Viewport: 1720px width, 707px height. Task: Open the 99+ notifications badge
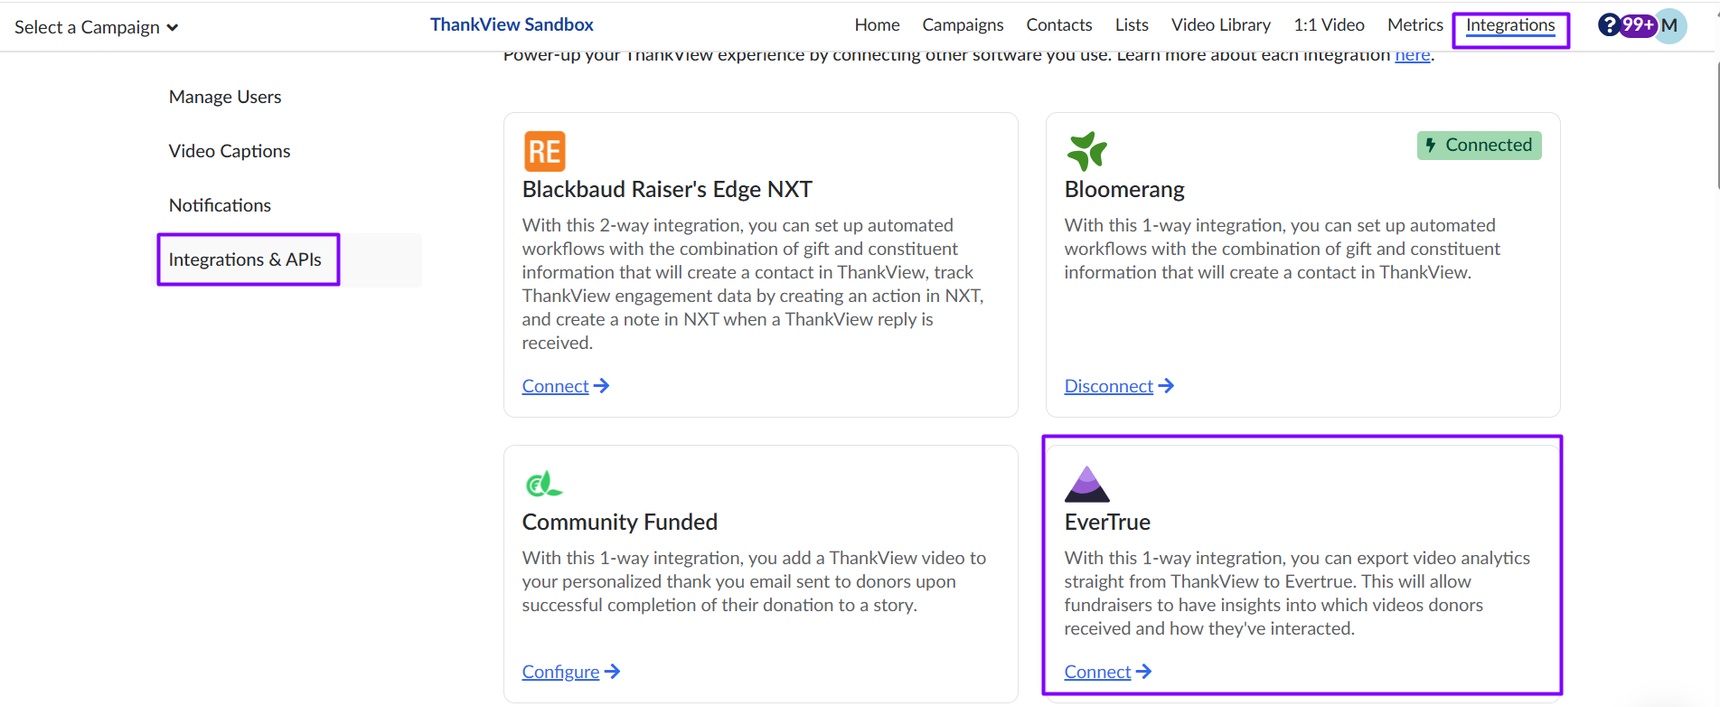tap(1638, 25)
